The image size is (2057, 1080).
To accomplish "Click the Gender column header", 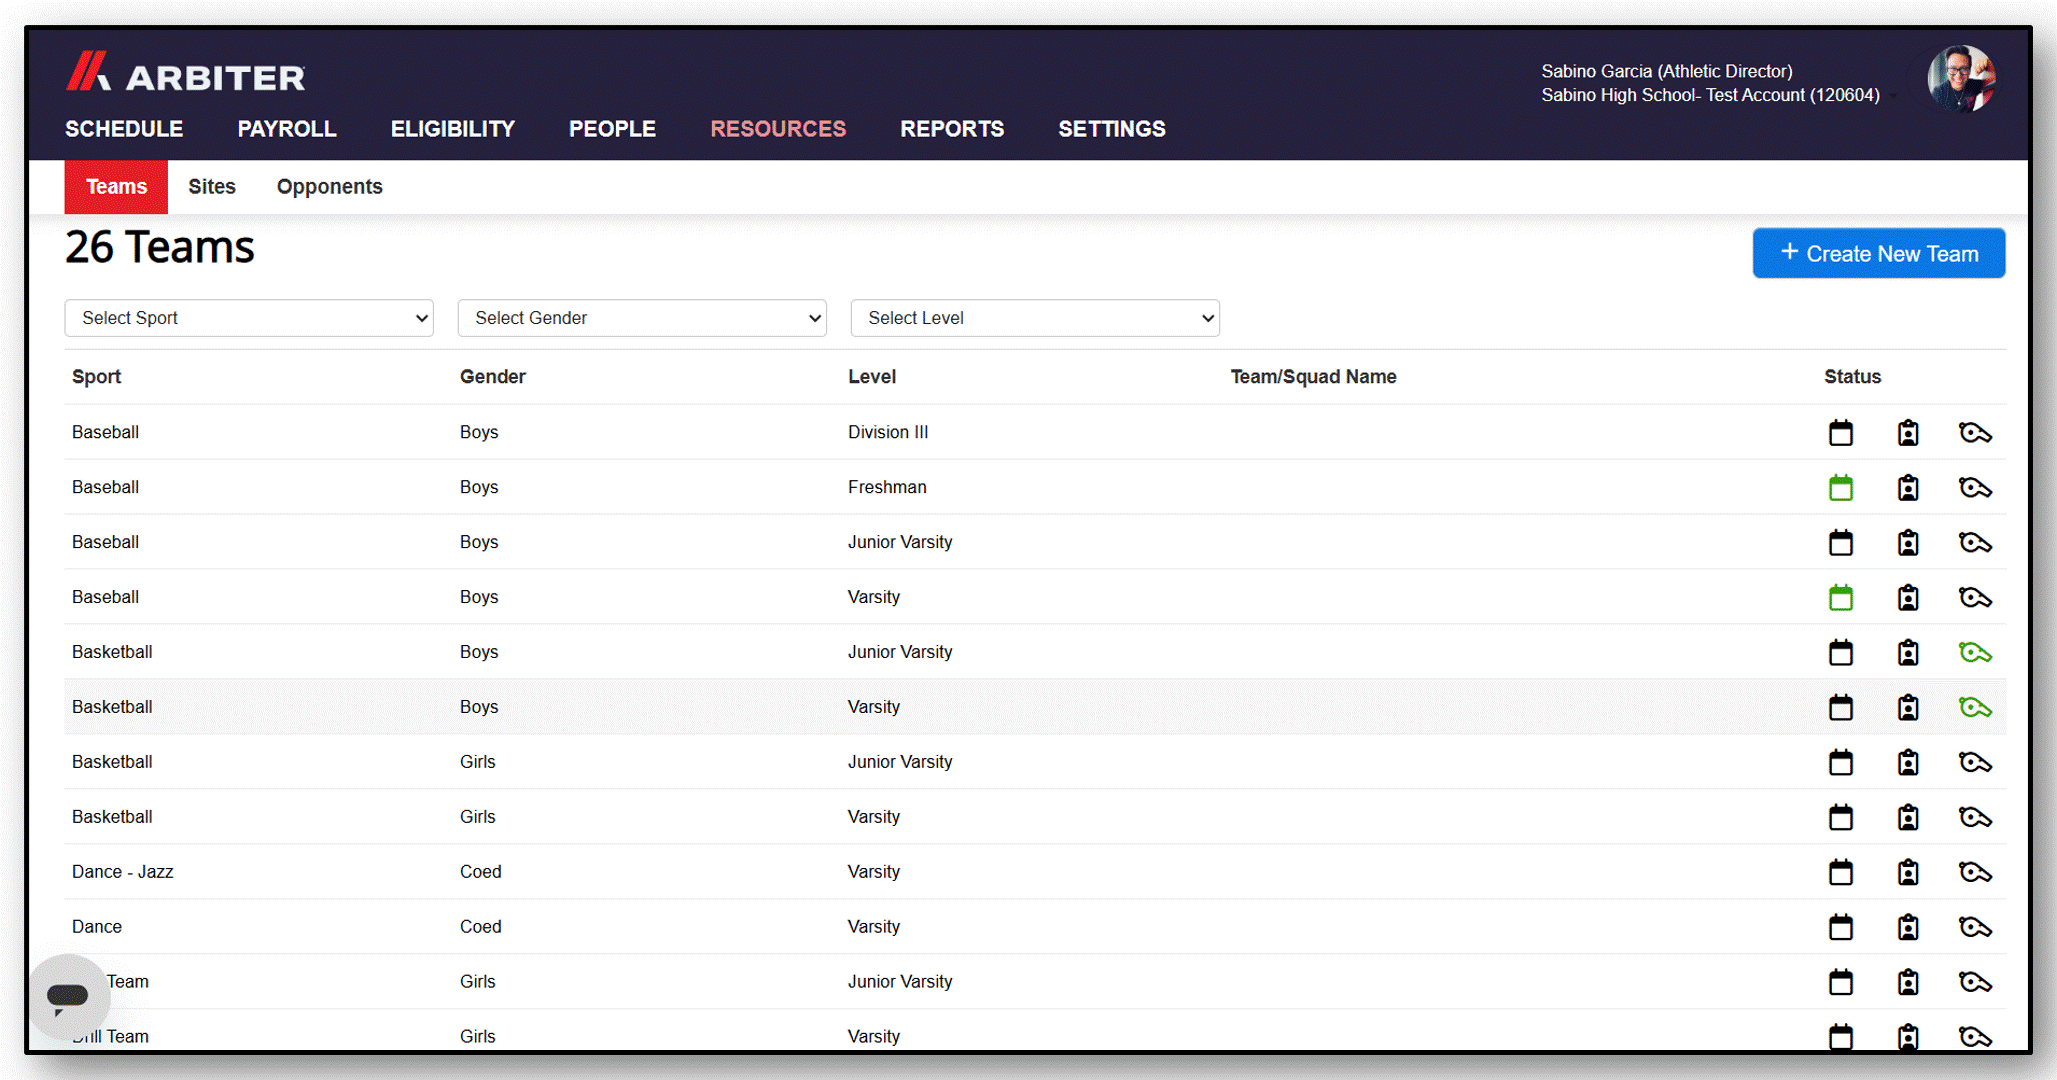I will 493,377.
